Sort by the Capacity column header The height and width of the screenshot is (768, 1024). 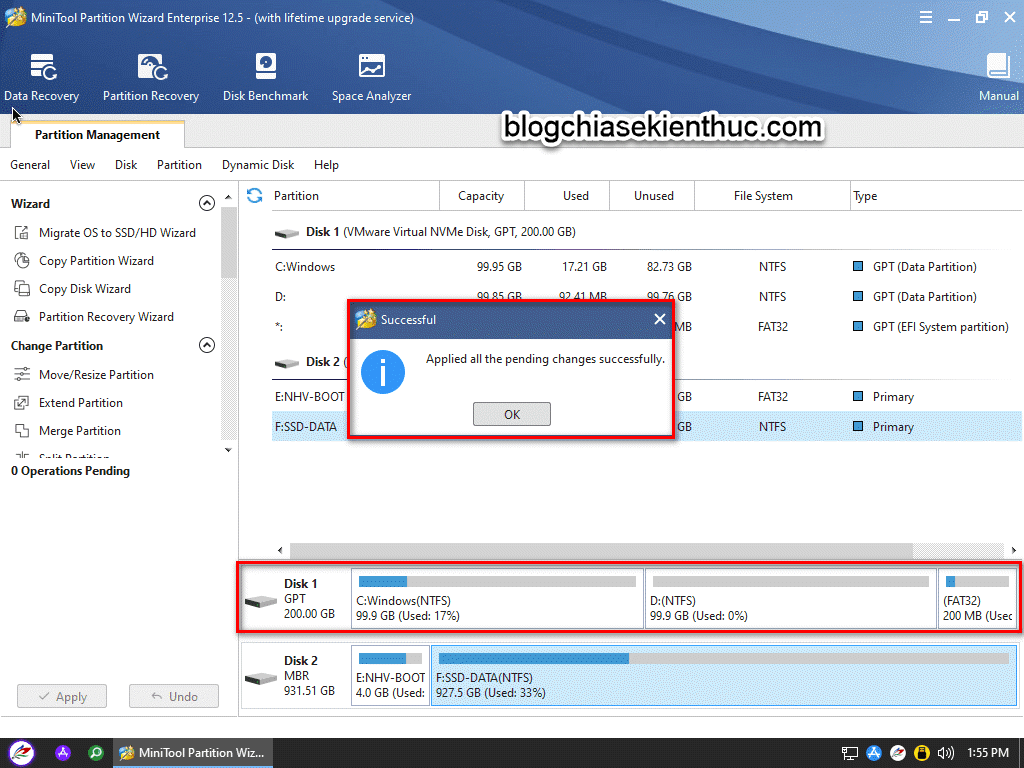tap(481, 196)
